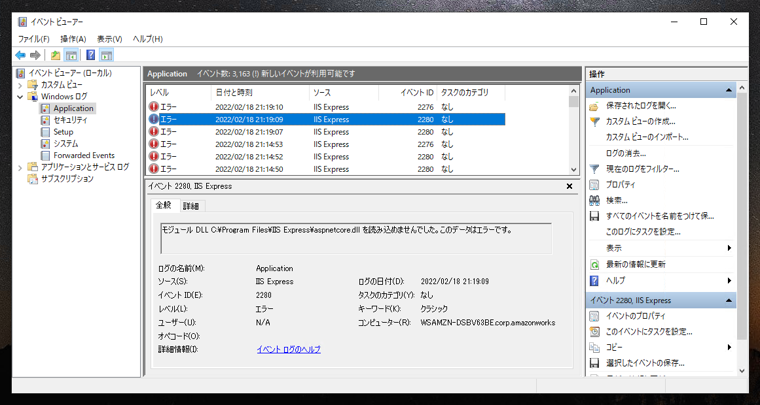
Task: Collapse イベント 2280, IIS Express actions section
Action: (728, 301)
